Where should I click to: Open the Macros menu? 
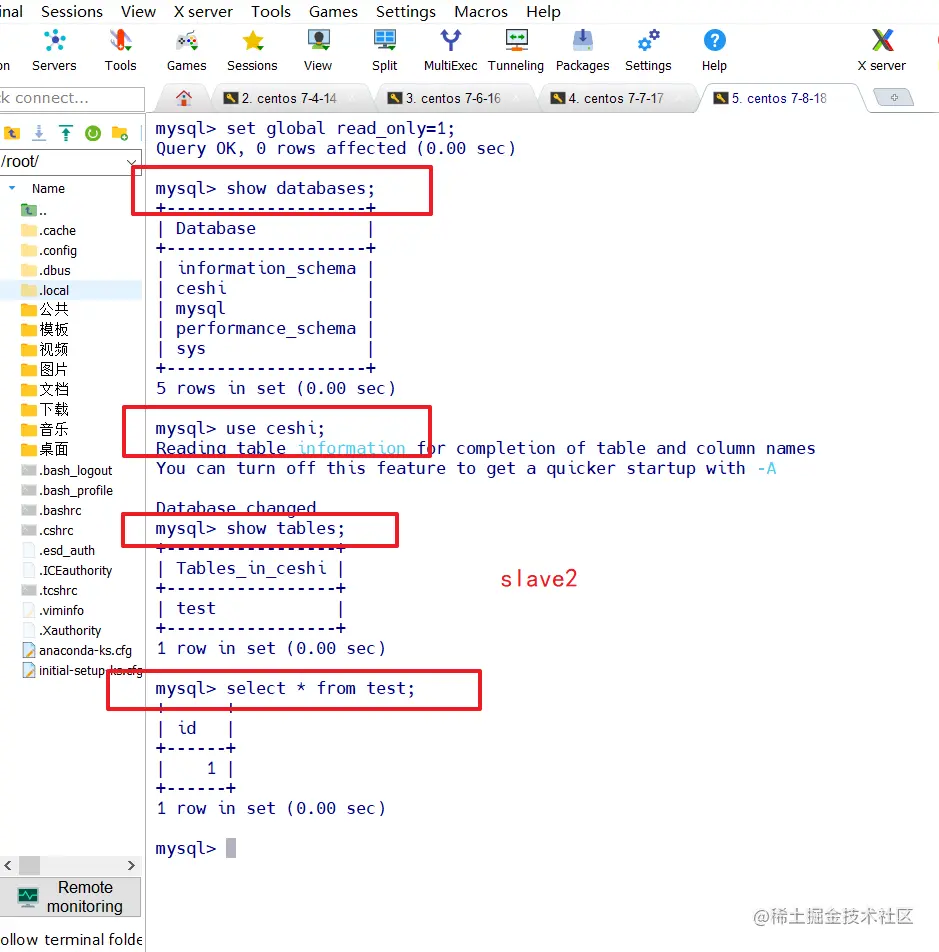point(481,12)
